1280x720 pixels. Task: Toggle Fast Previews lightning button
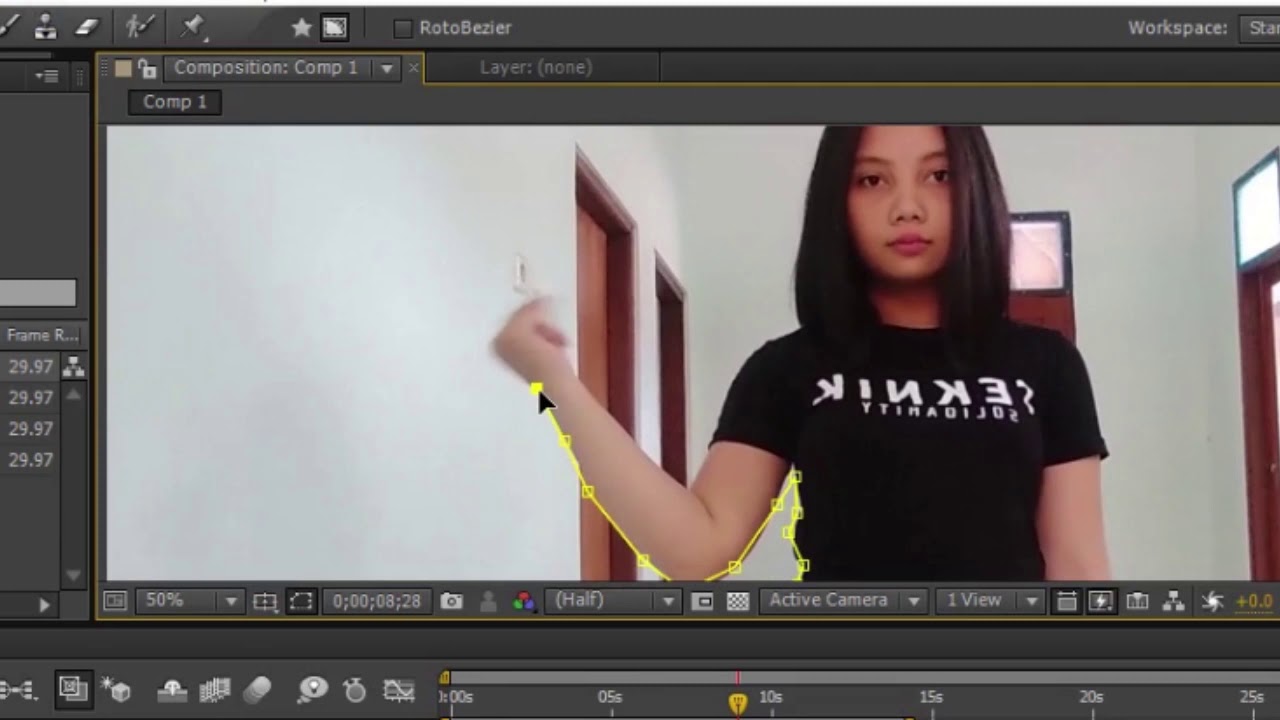pyautogui.click(x=1101, y=601)
